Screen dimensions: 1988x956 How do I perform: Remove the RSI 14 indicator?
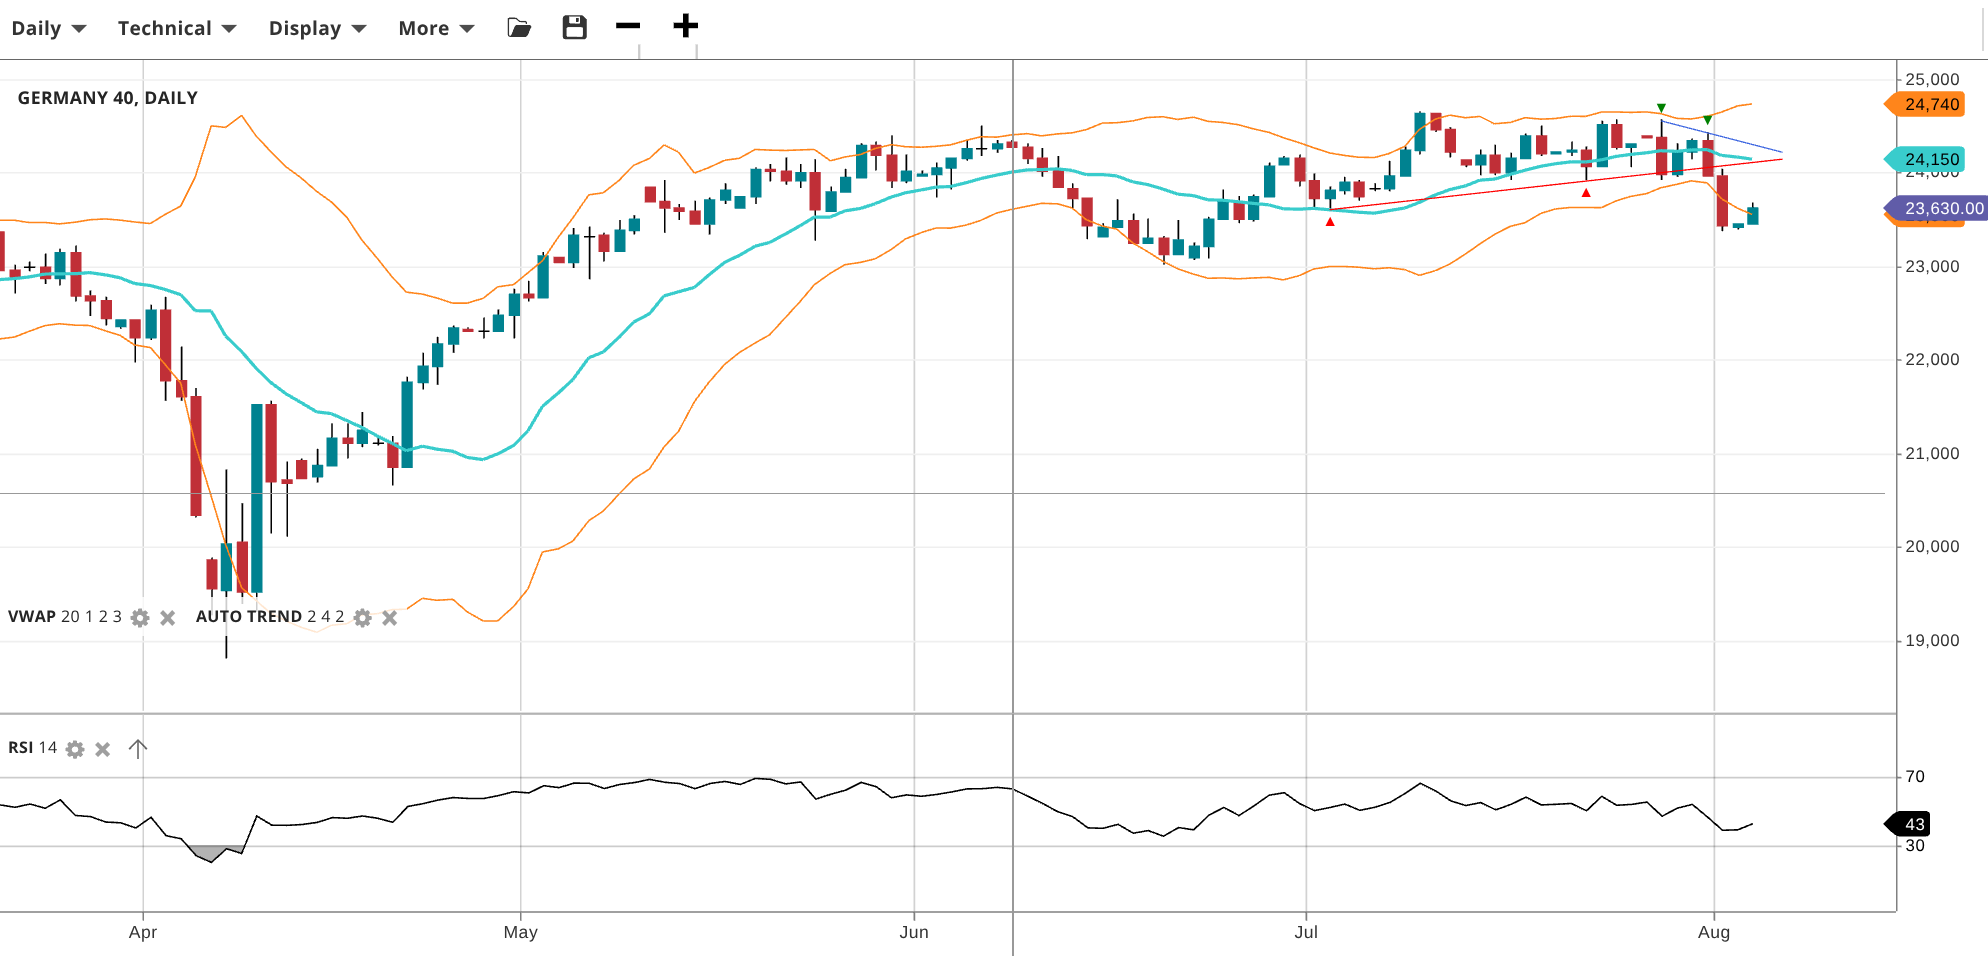(103, 749)
